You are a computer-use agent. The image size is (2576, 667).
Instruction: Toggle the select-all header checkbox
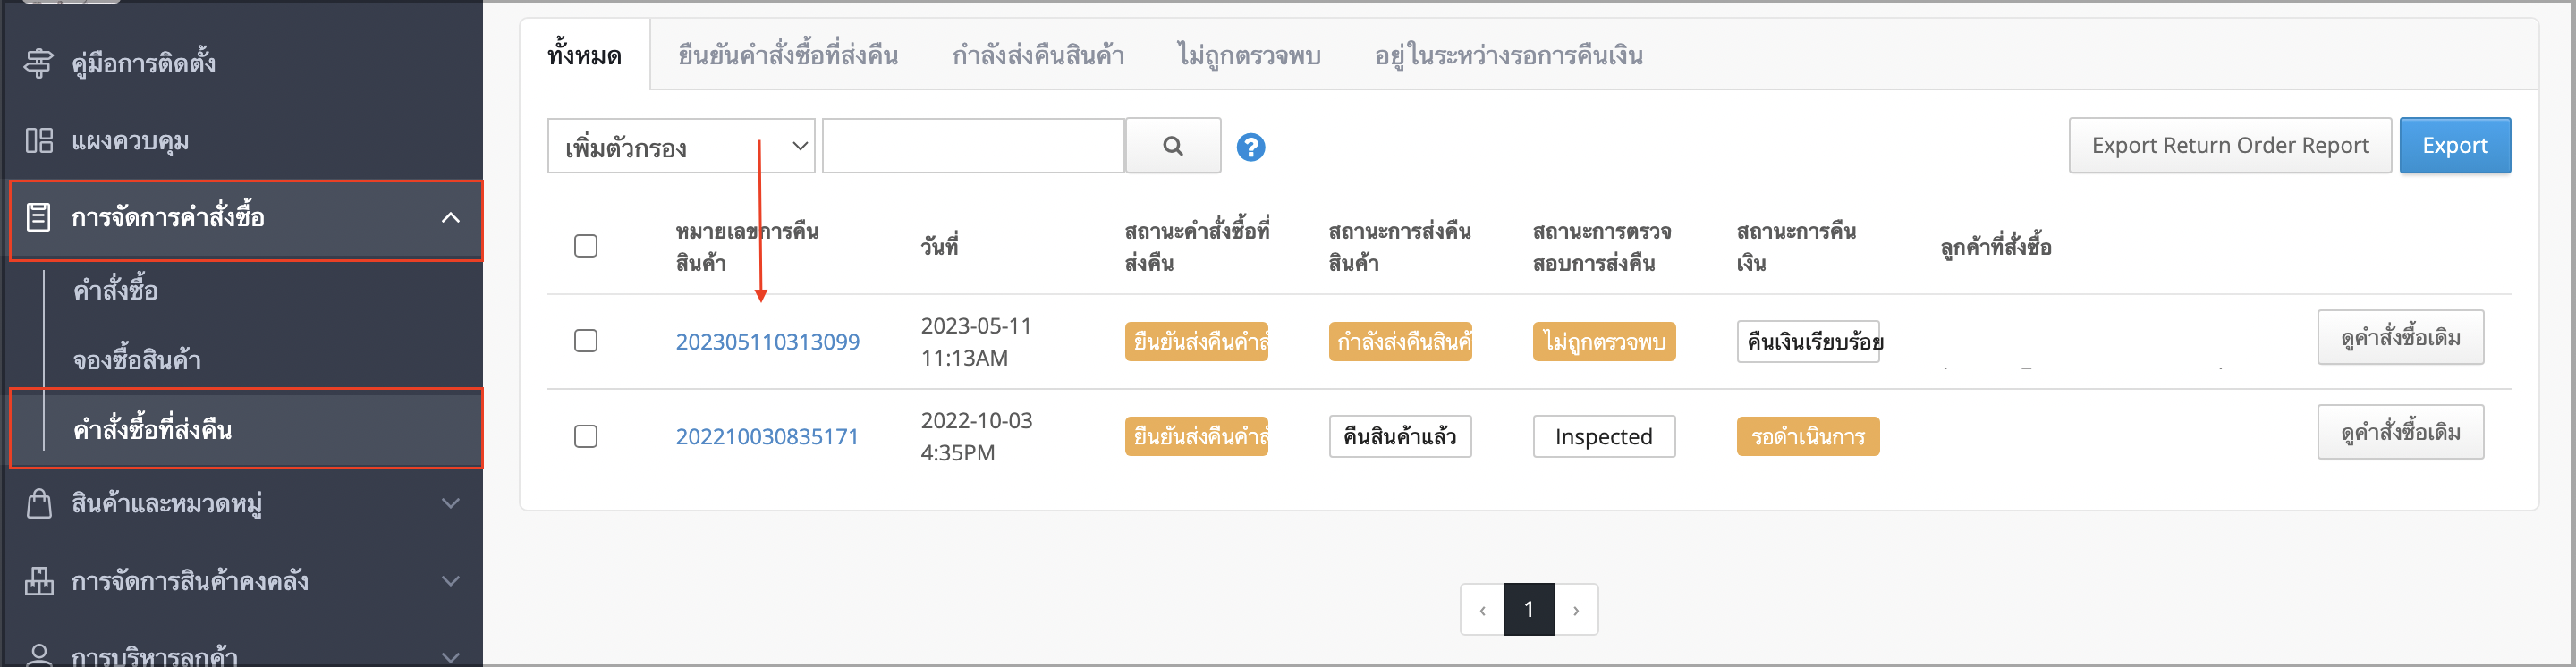pos(586,246)
